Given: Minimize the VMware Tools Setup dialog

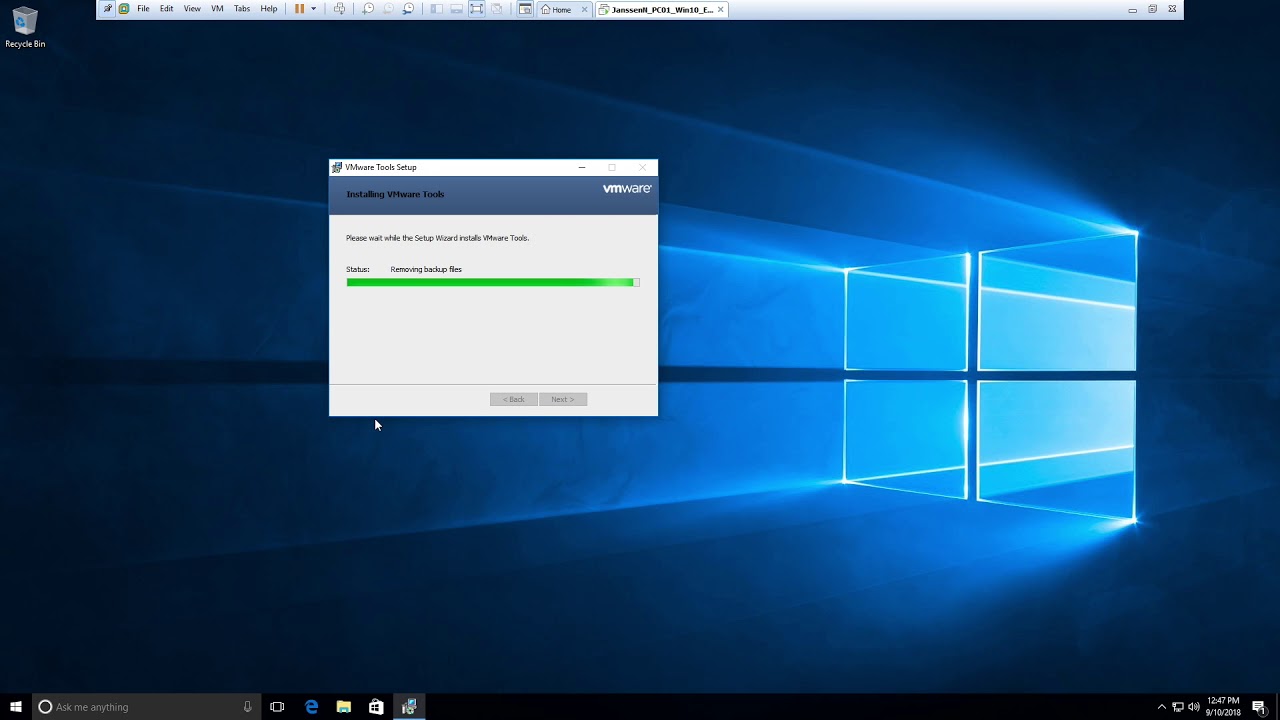Looking at the screenshot, I should click(x=582, y=167).
